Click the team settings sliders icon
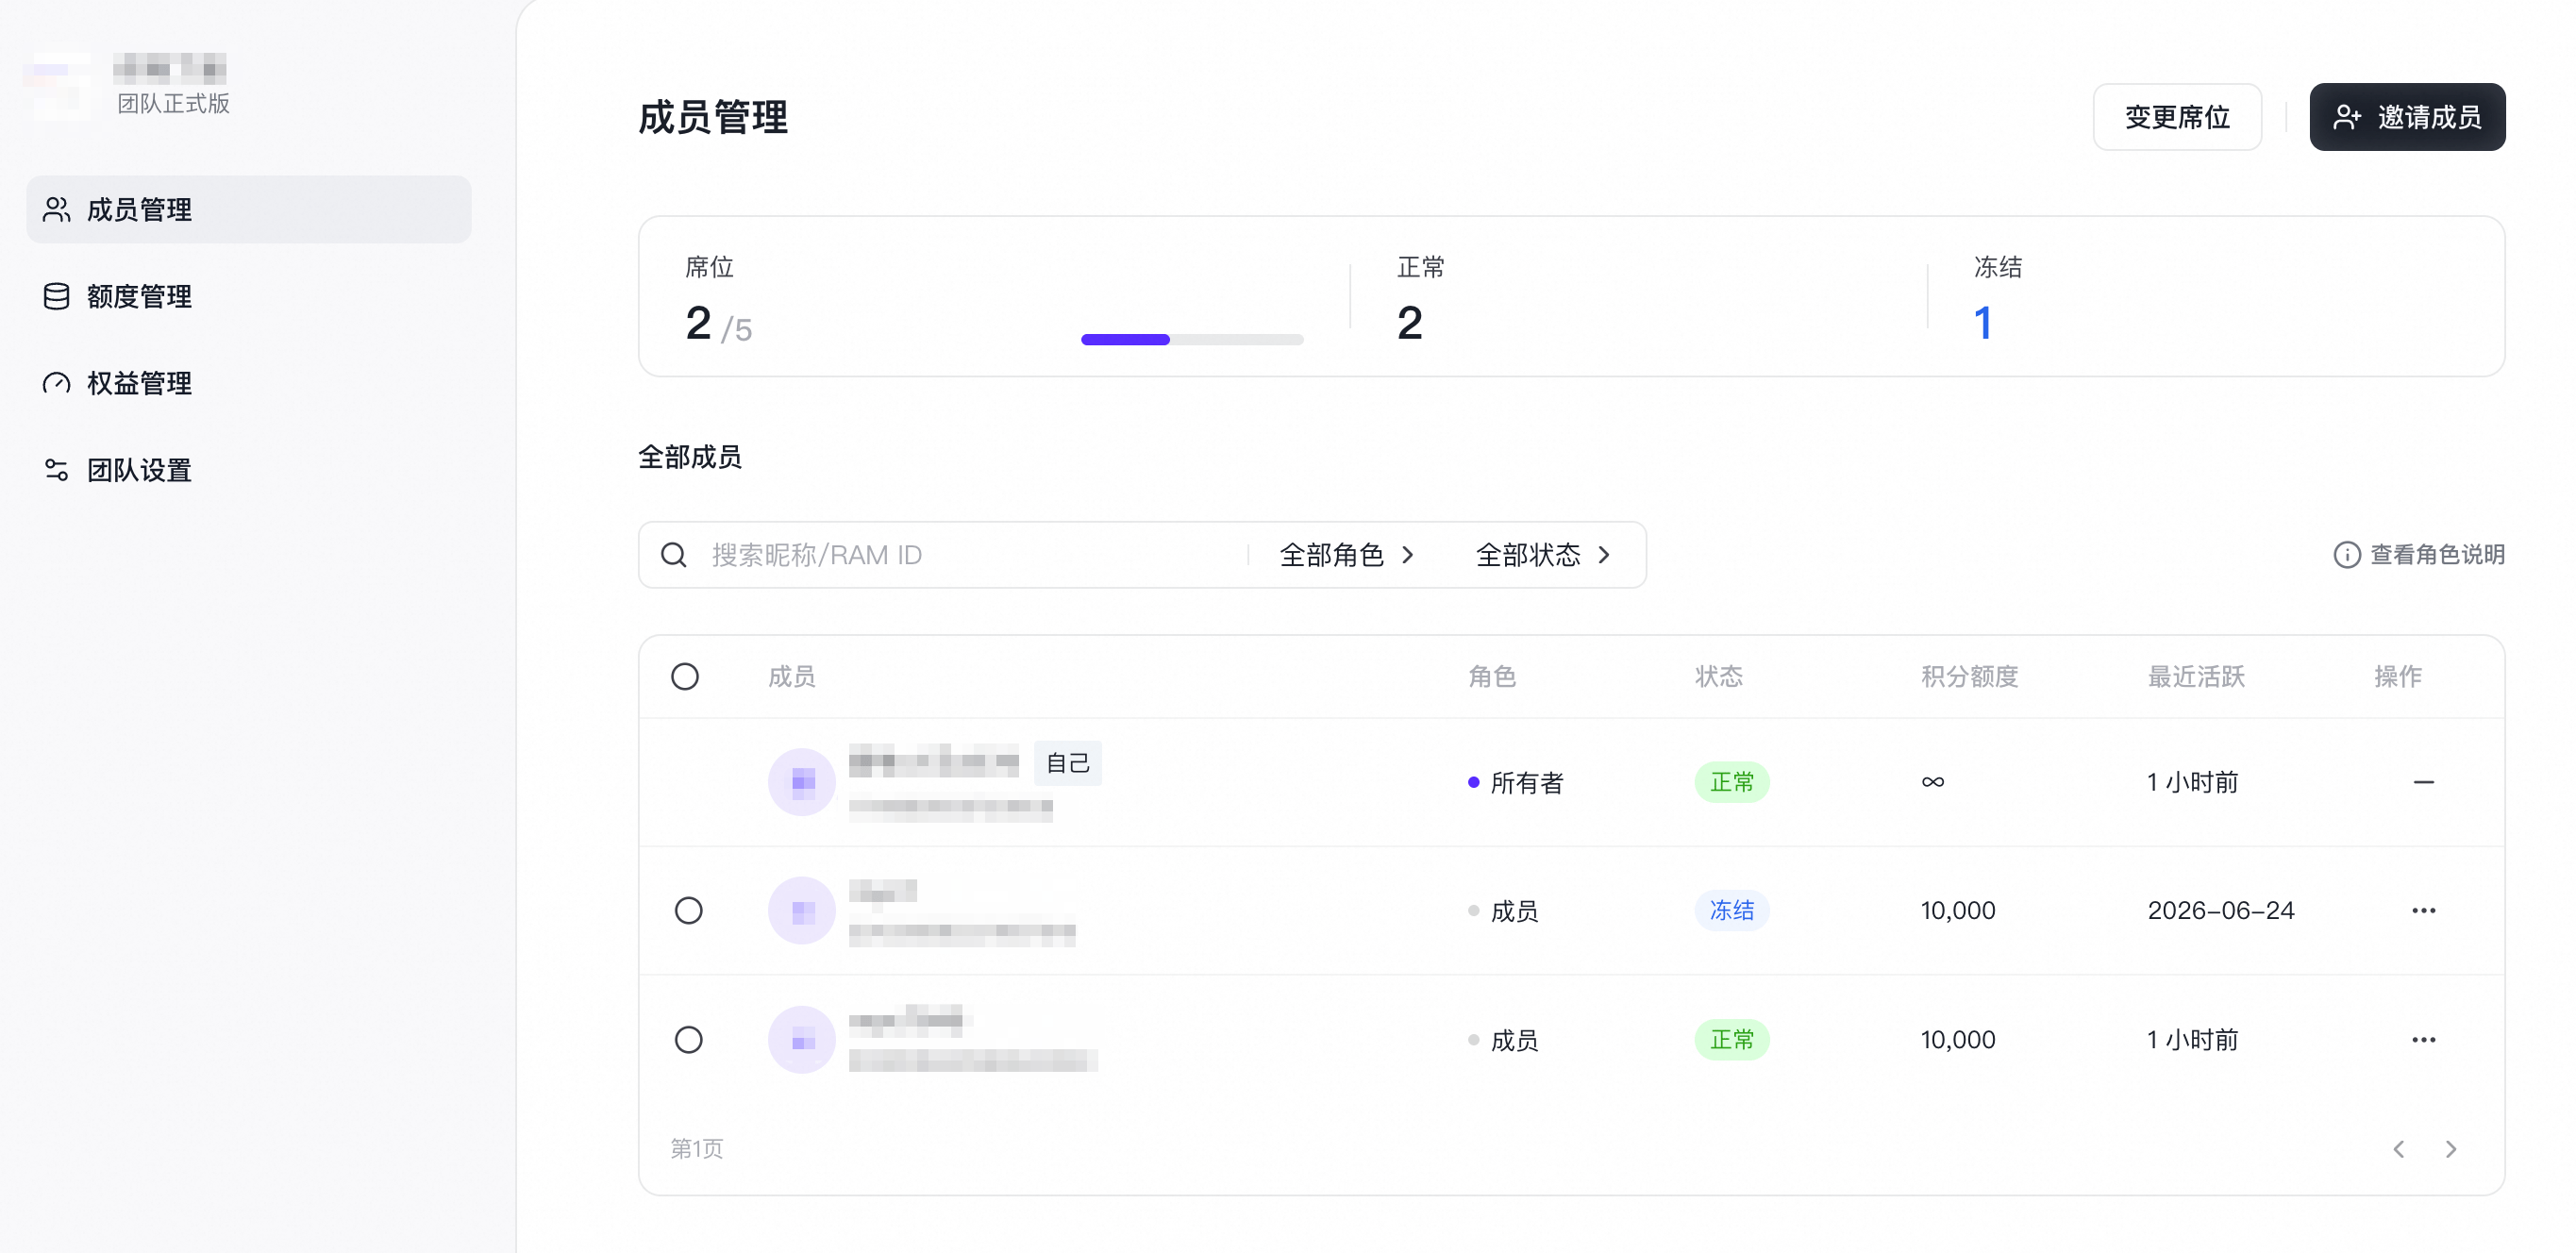 click(56, 470)
